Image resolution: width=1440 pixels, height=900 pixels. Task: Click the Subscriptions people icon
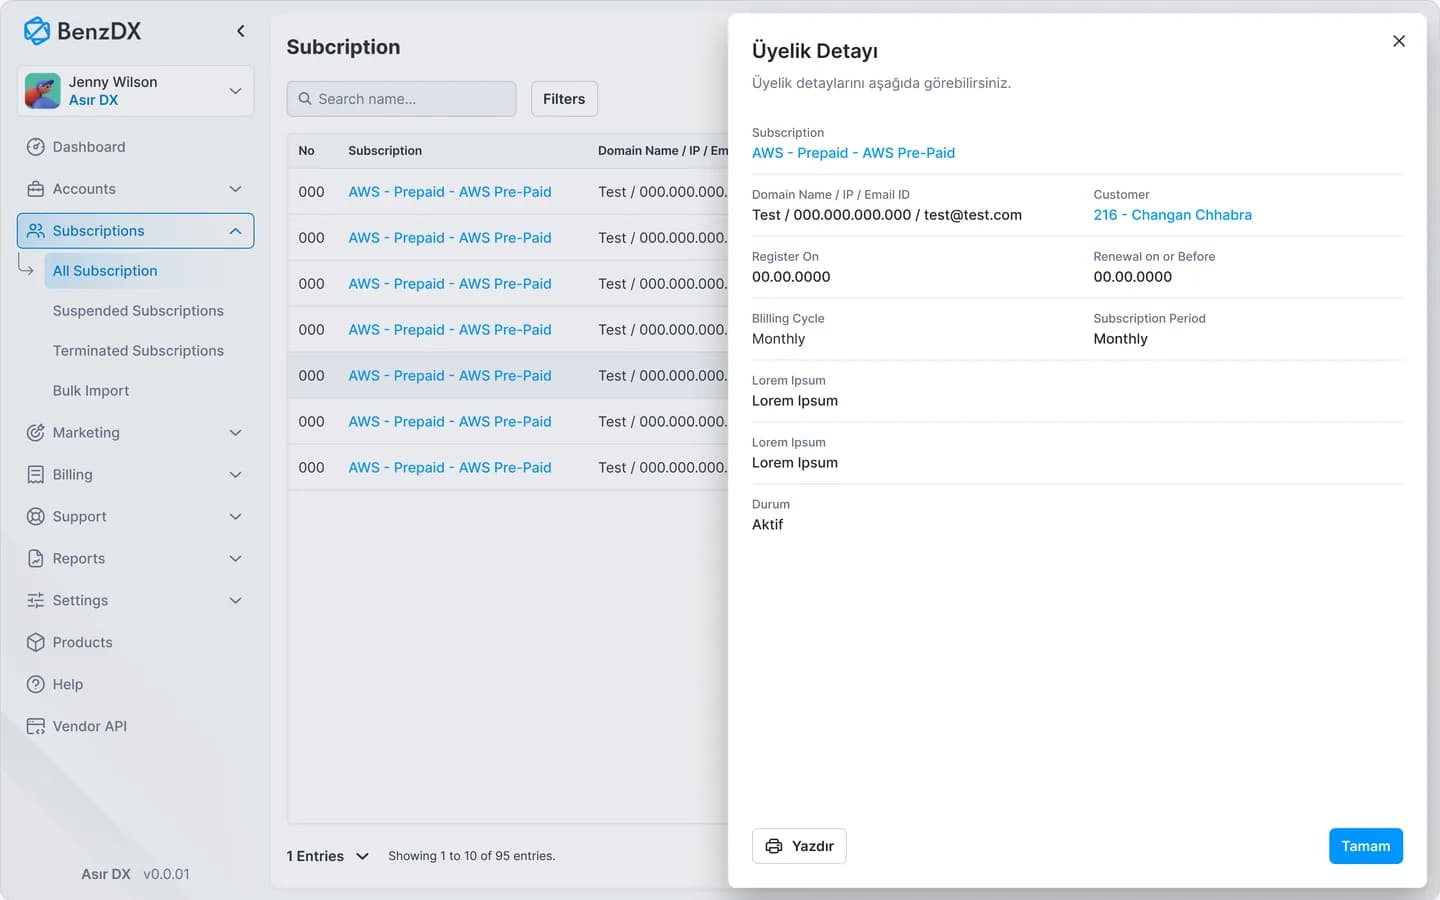pos(36,231)
